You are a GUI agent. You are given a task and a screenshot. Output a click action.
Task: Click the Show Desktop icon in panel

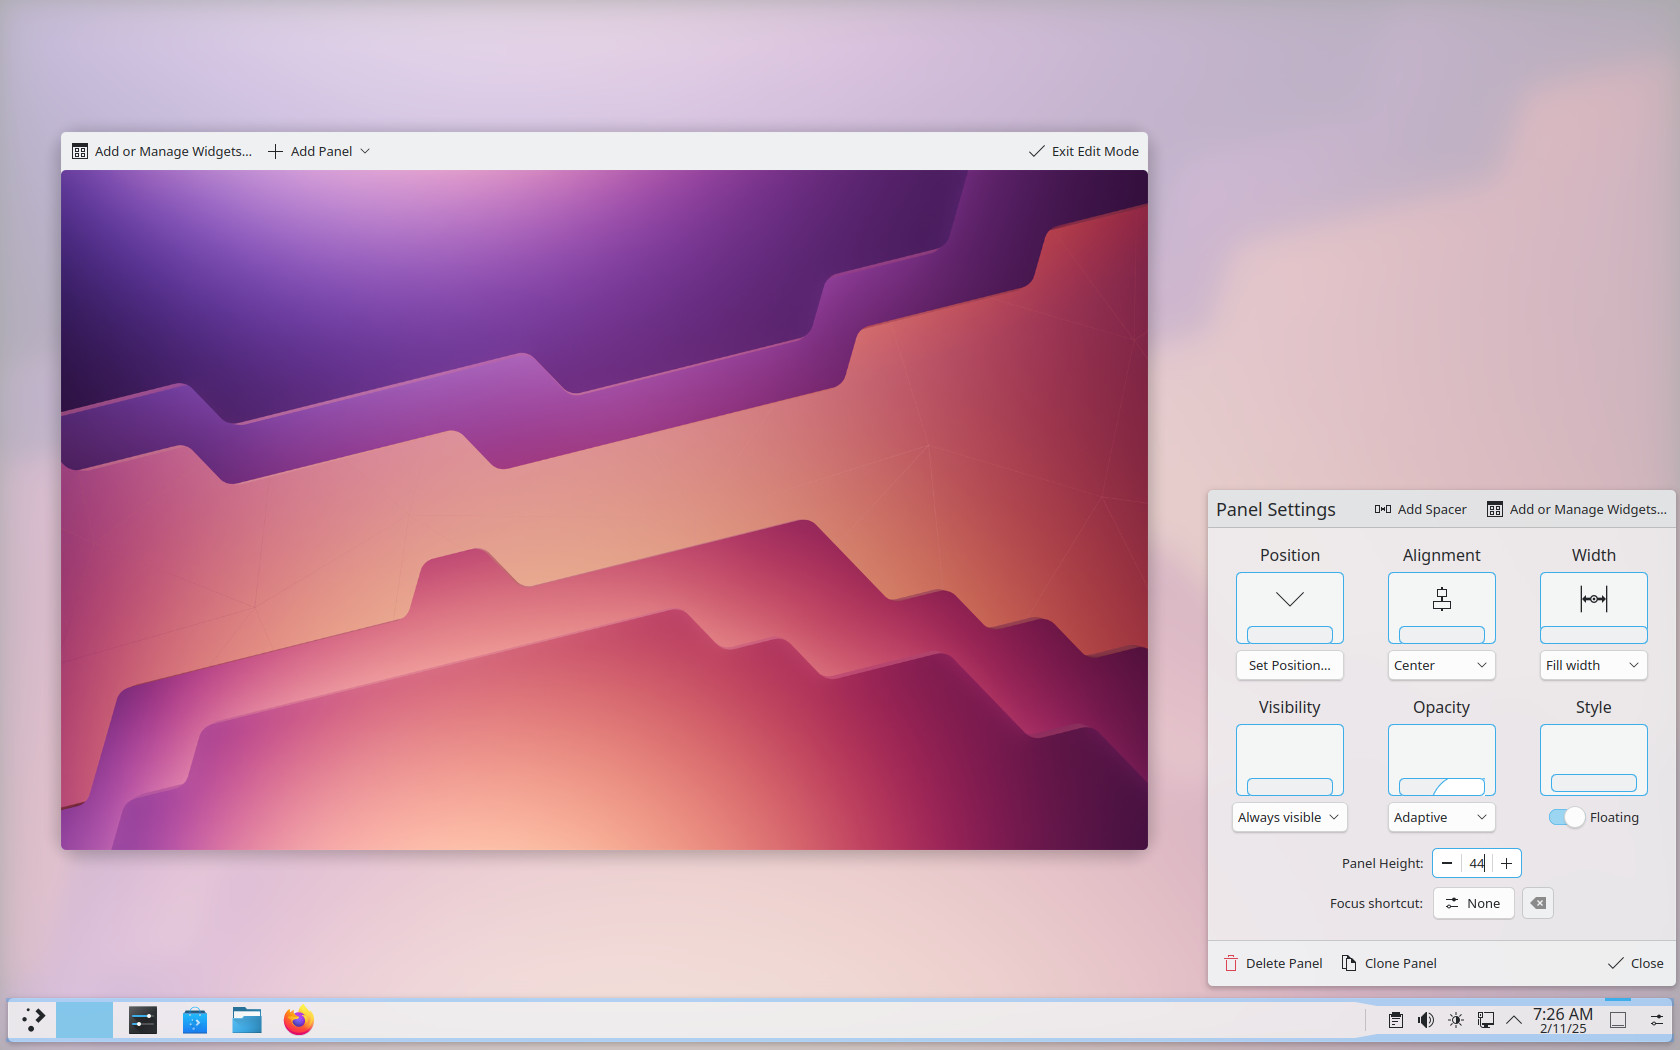1618,1020
